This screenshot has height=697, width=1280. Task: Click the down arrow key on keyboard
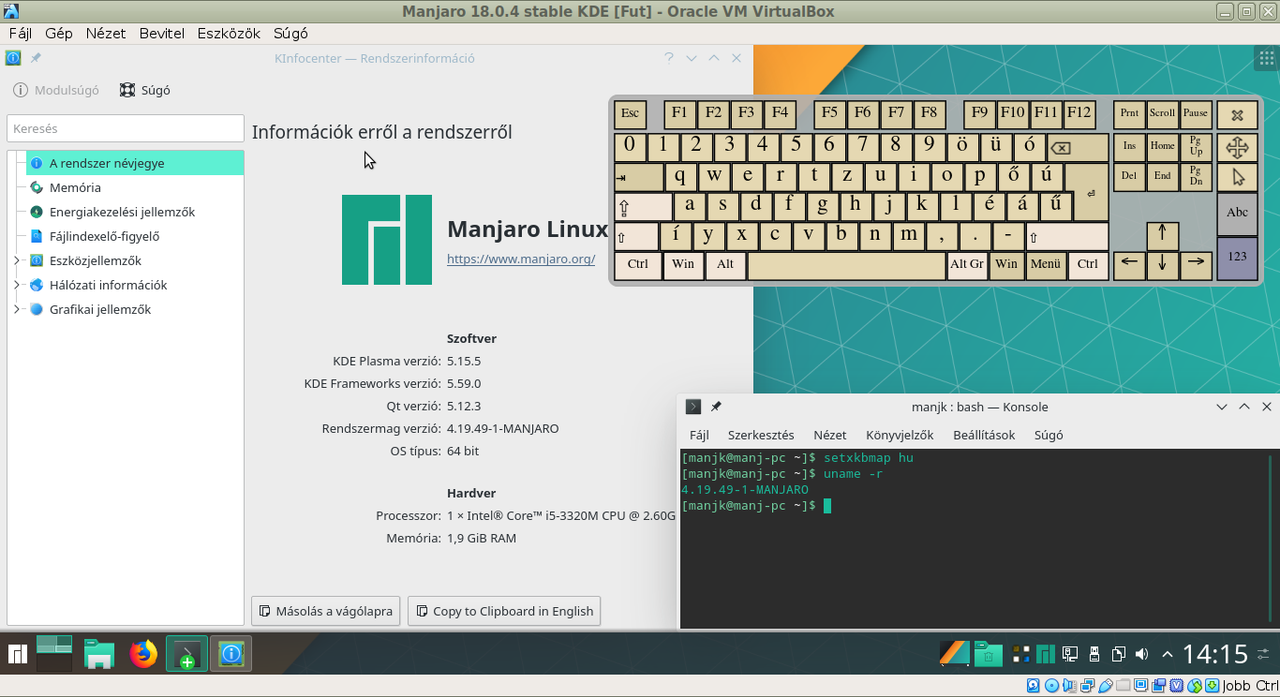click(x=1162, y=264)
